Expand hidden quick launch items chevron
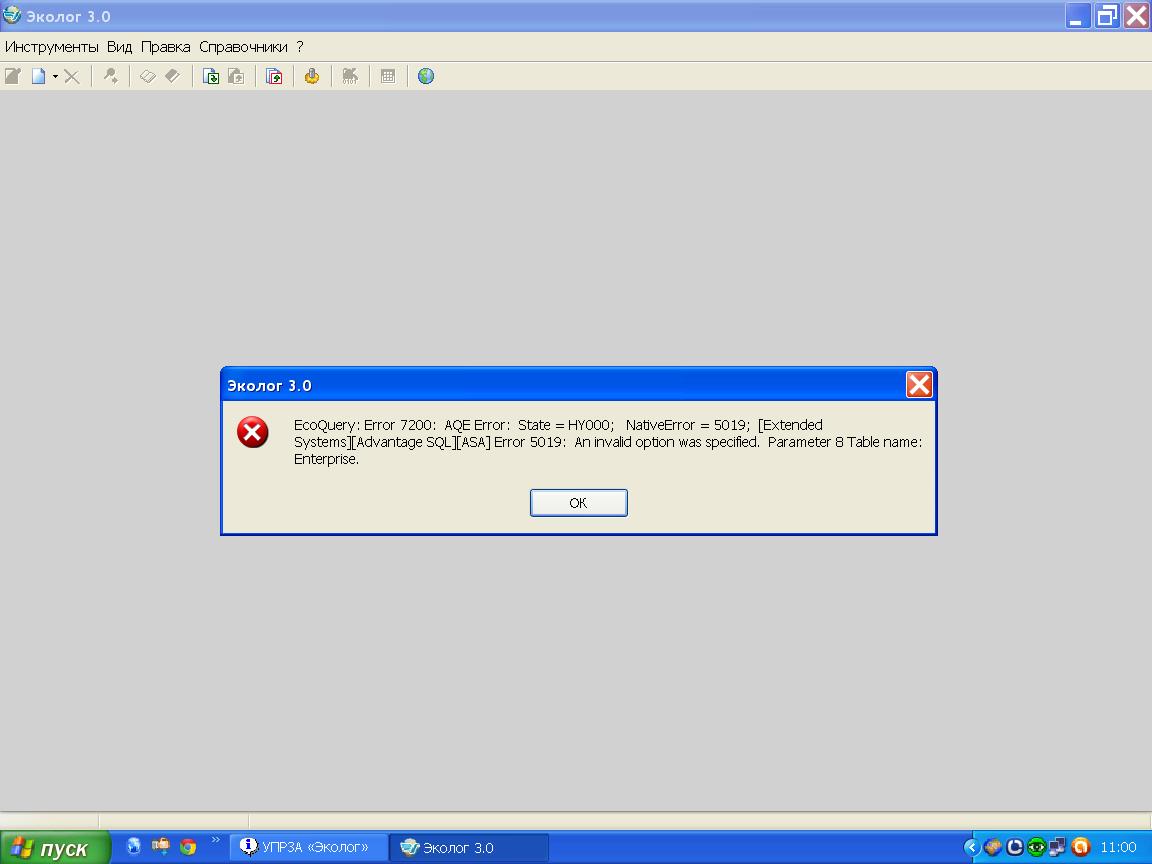 215,840
